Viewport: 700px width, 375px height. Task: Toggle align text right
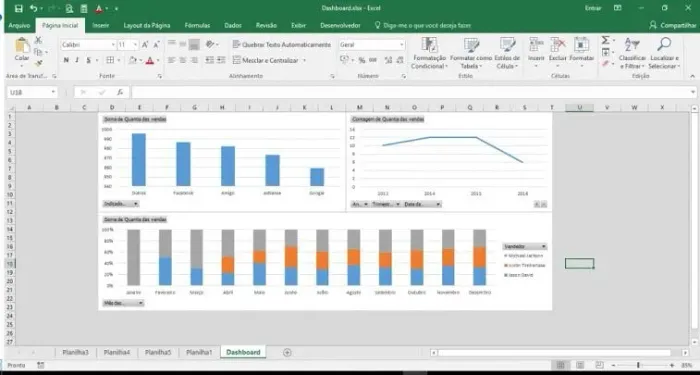(194, 60)
